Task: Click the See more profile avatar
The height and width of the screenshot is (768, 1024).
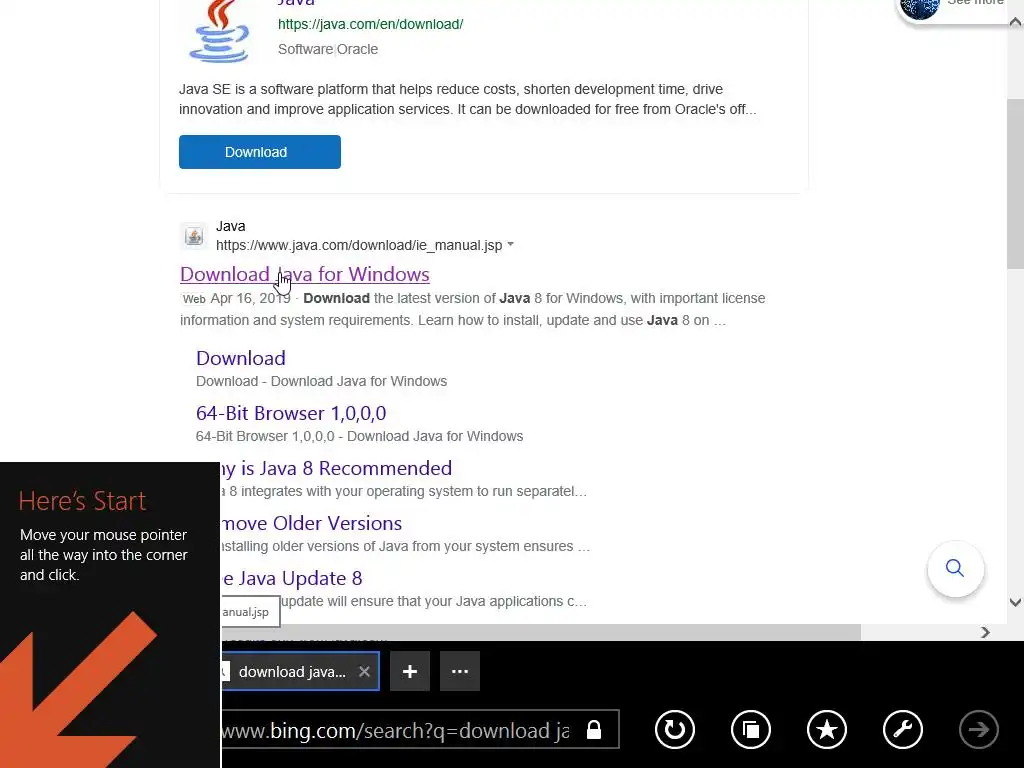Action: click(920, 7)
